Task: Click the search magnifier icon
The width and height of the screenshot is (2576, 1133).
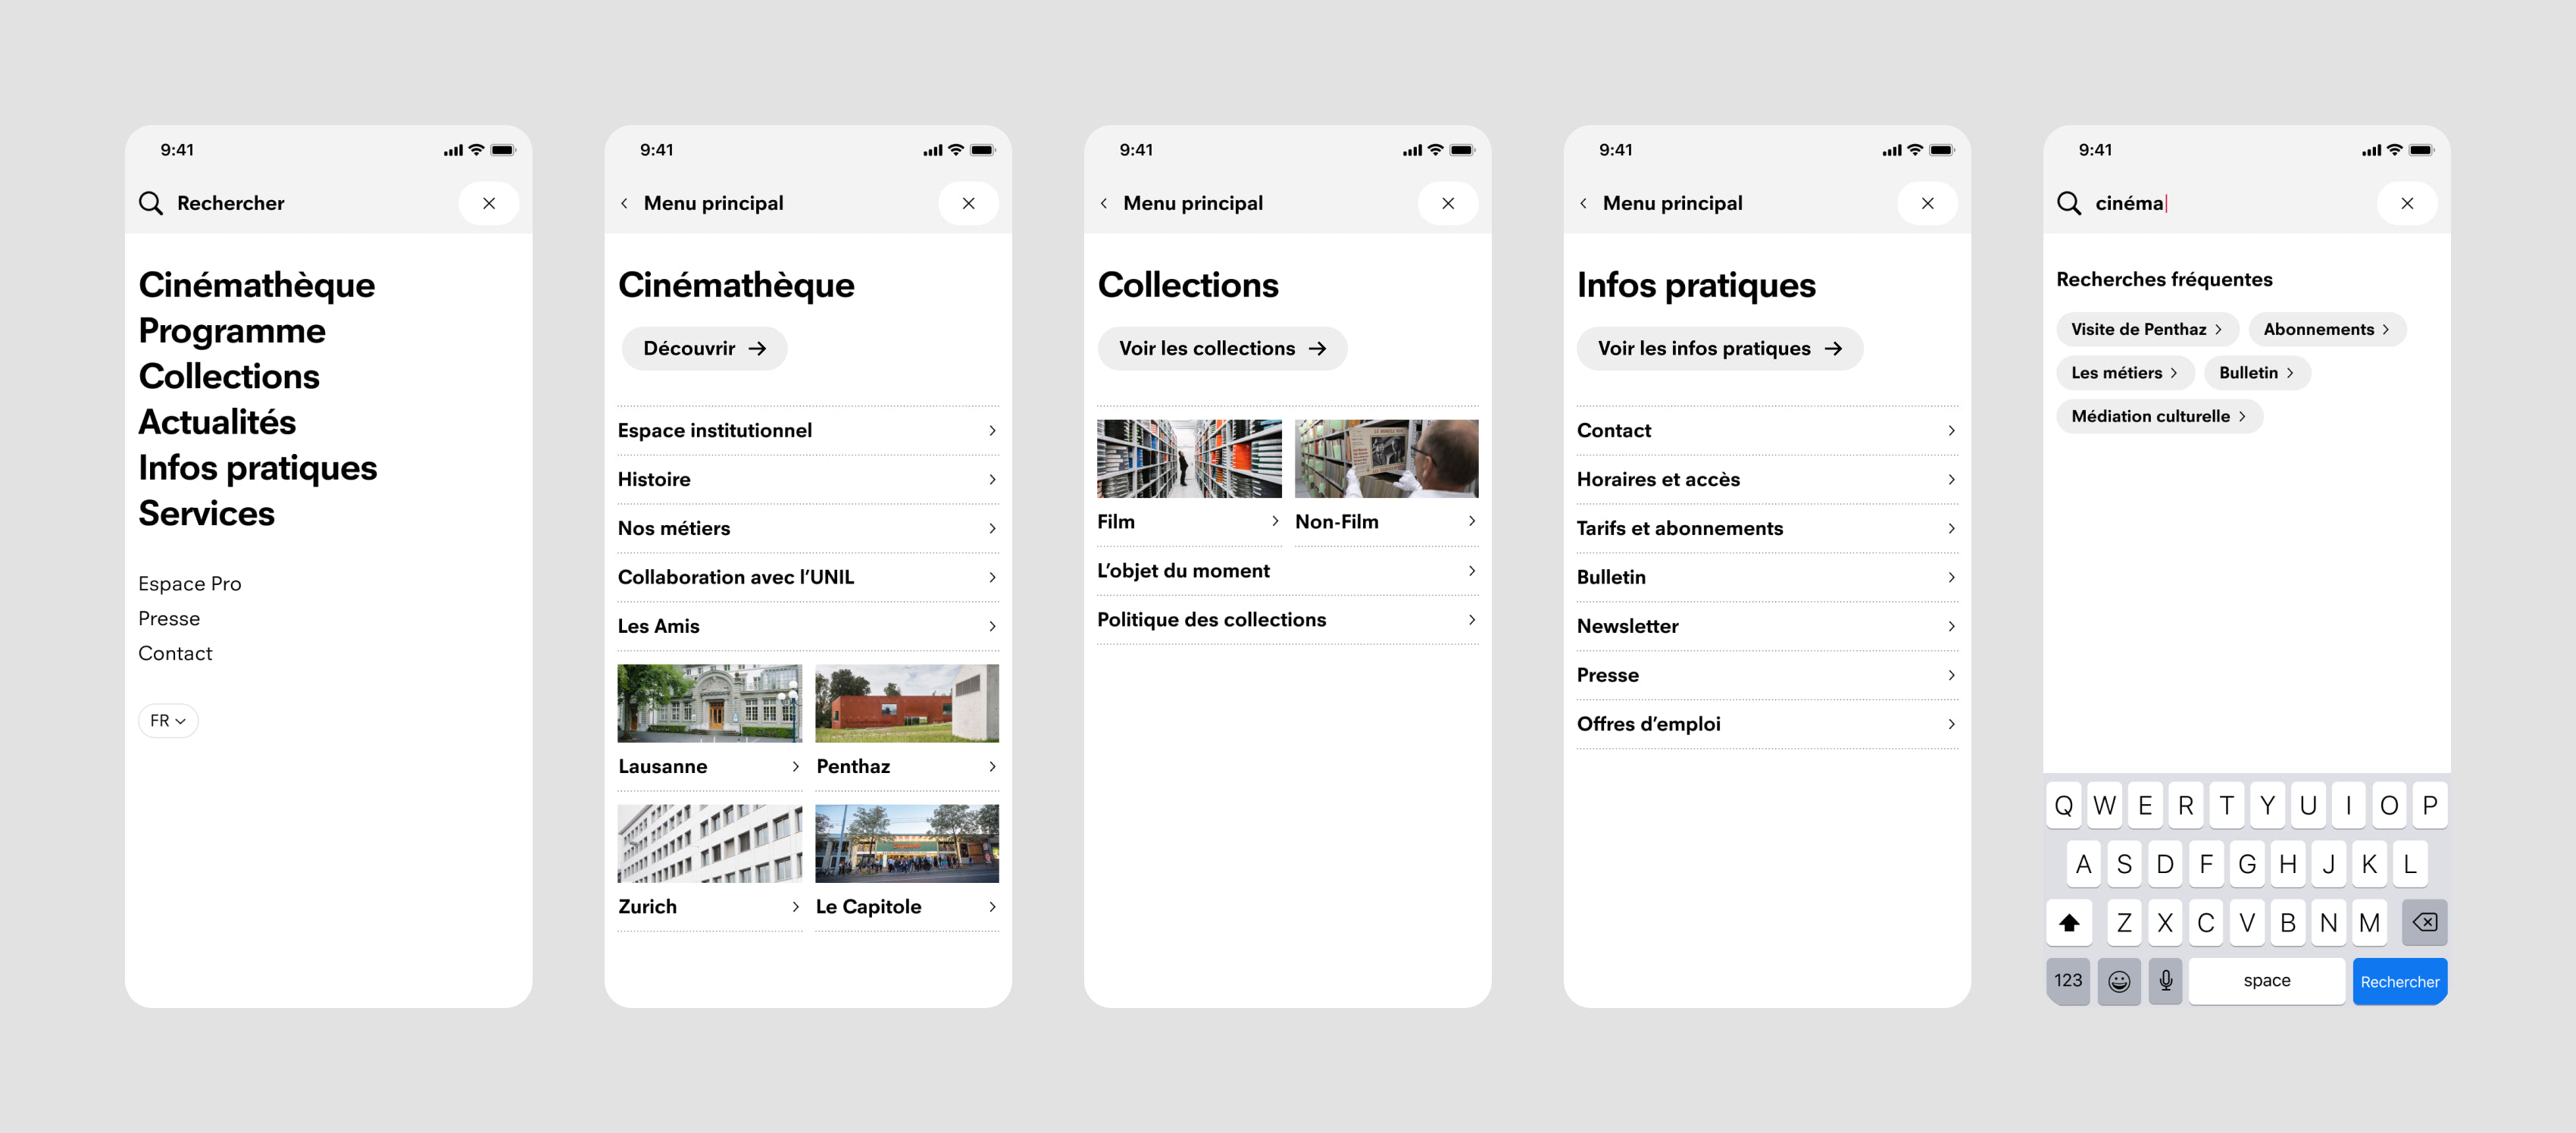Action: (151, 202)
